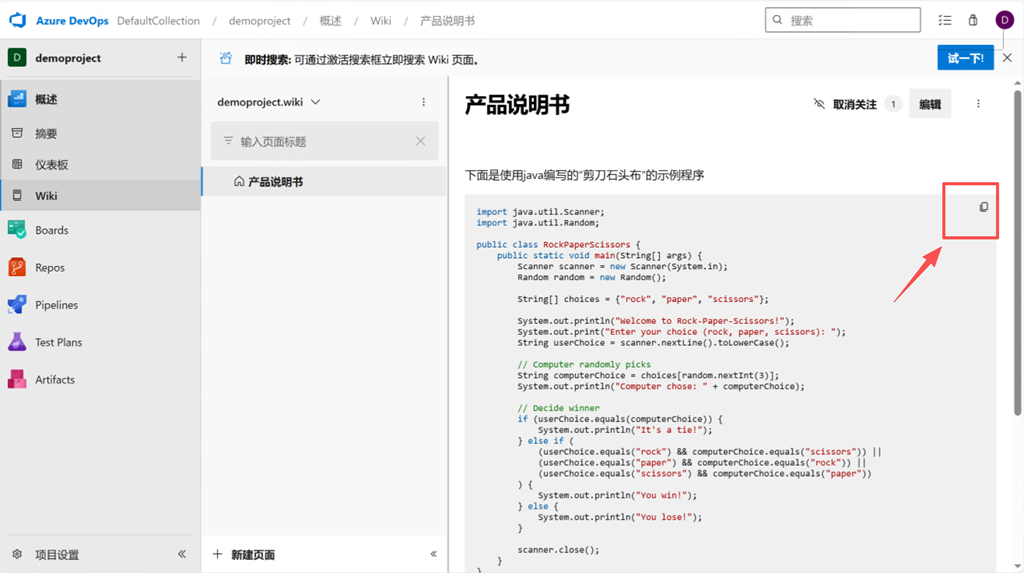The image size is (1024, 573).
Task: Click the 仪表板 sidebar icon
Action: [x=17, y=164]
